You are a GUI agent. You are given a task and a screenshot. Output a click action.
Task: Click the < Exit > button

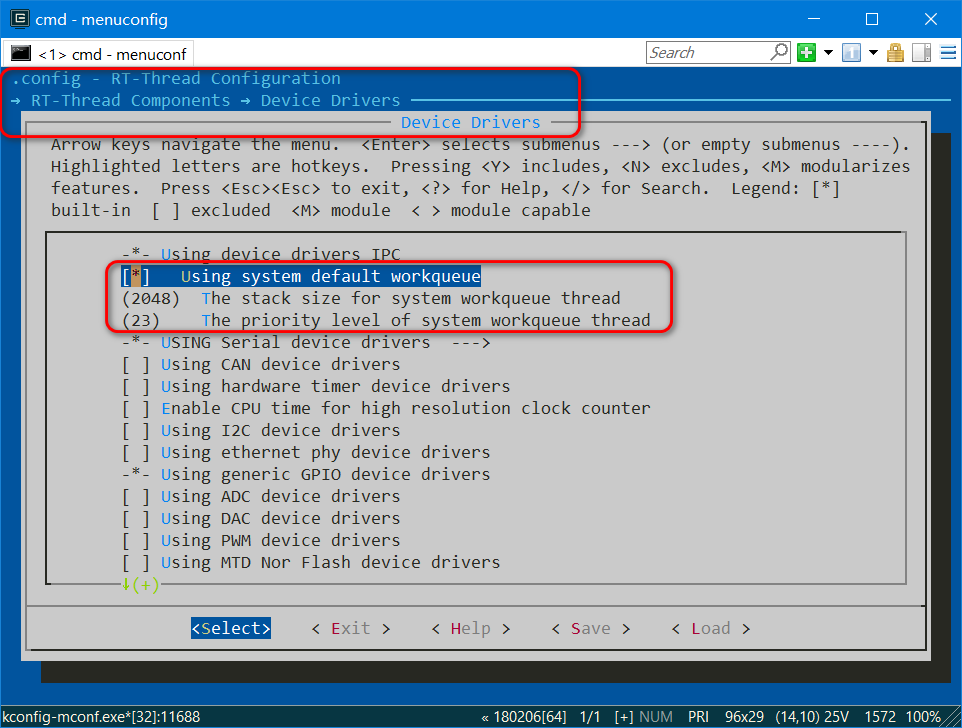pos(351,629)
